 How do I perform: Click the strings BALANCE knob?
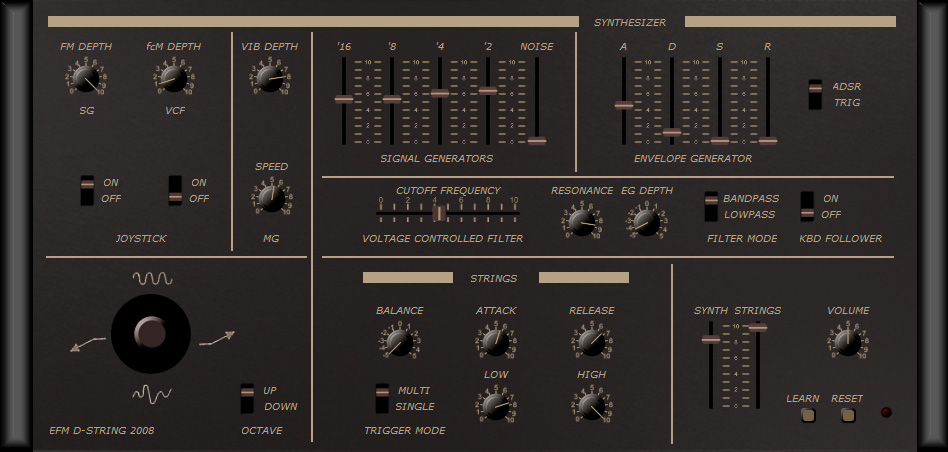(x=400, y=343)
